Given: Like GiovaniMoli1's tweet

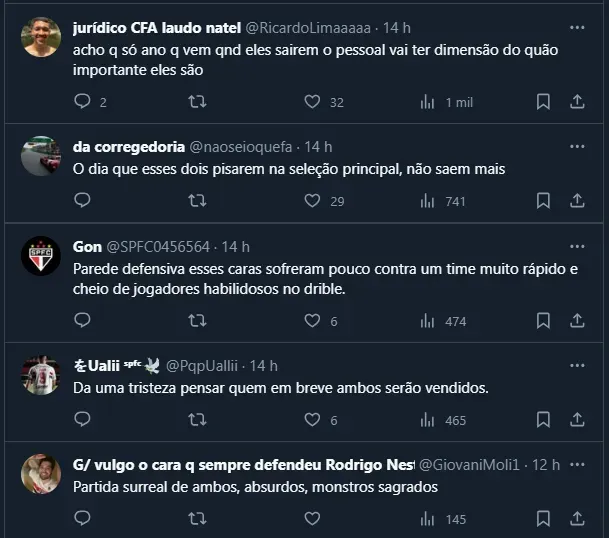Looking at the screenshot, I should pyautogui.click(x=312, y=519).
